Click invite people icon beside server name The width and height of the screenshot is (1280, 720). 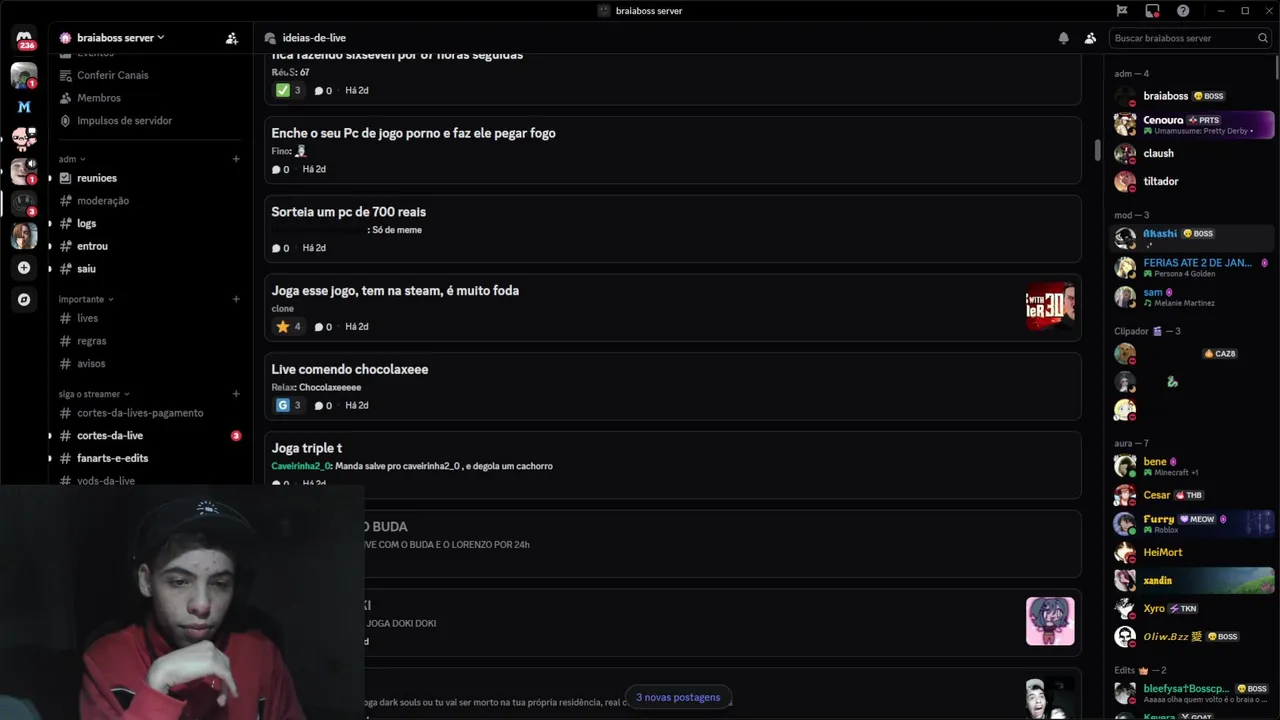click(x=232, y=38)
